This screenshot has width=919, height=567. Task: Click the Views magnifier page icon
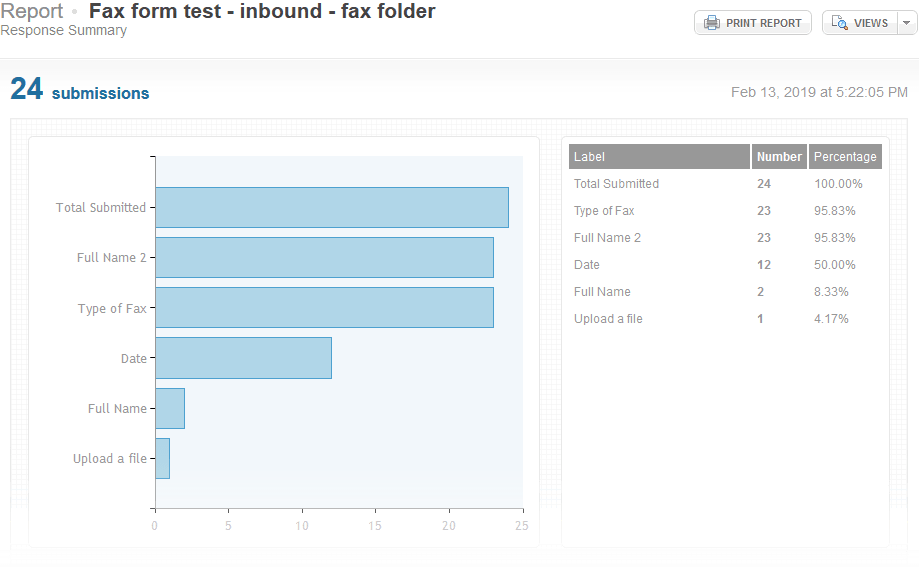pos(839,23)
